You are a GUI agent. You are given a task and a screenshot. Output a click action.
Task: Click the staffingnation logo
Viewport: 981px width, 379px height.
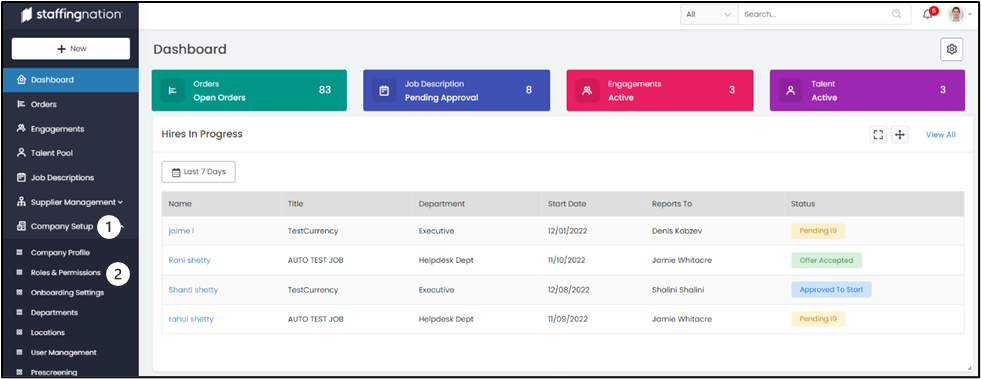(x=71, y=15)
